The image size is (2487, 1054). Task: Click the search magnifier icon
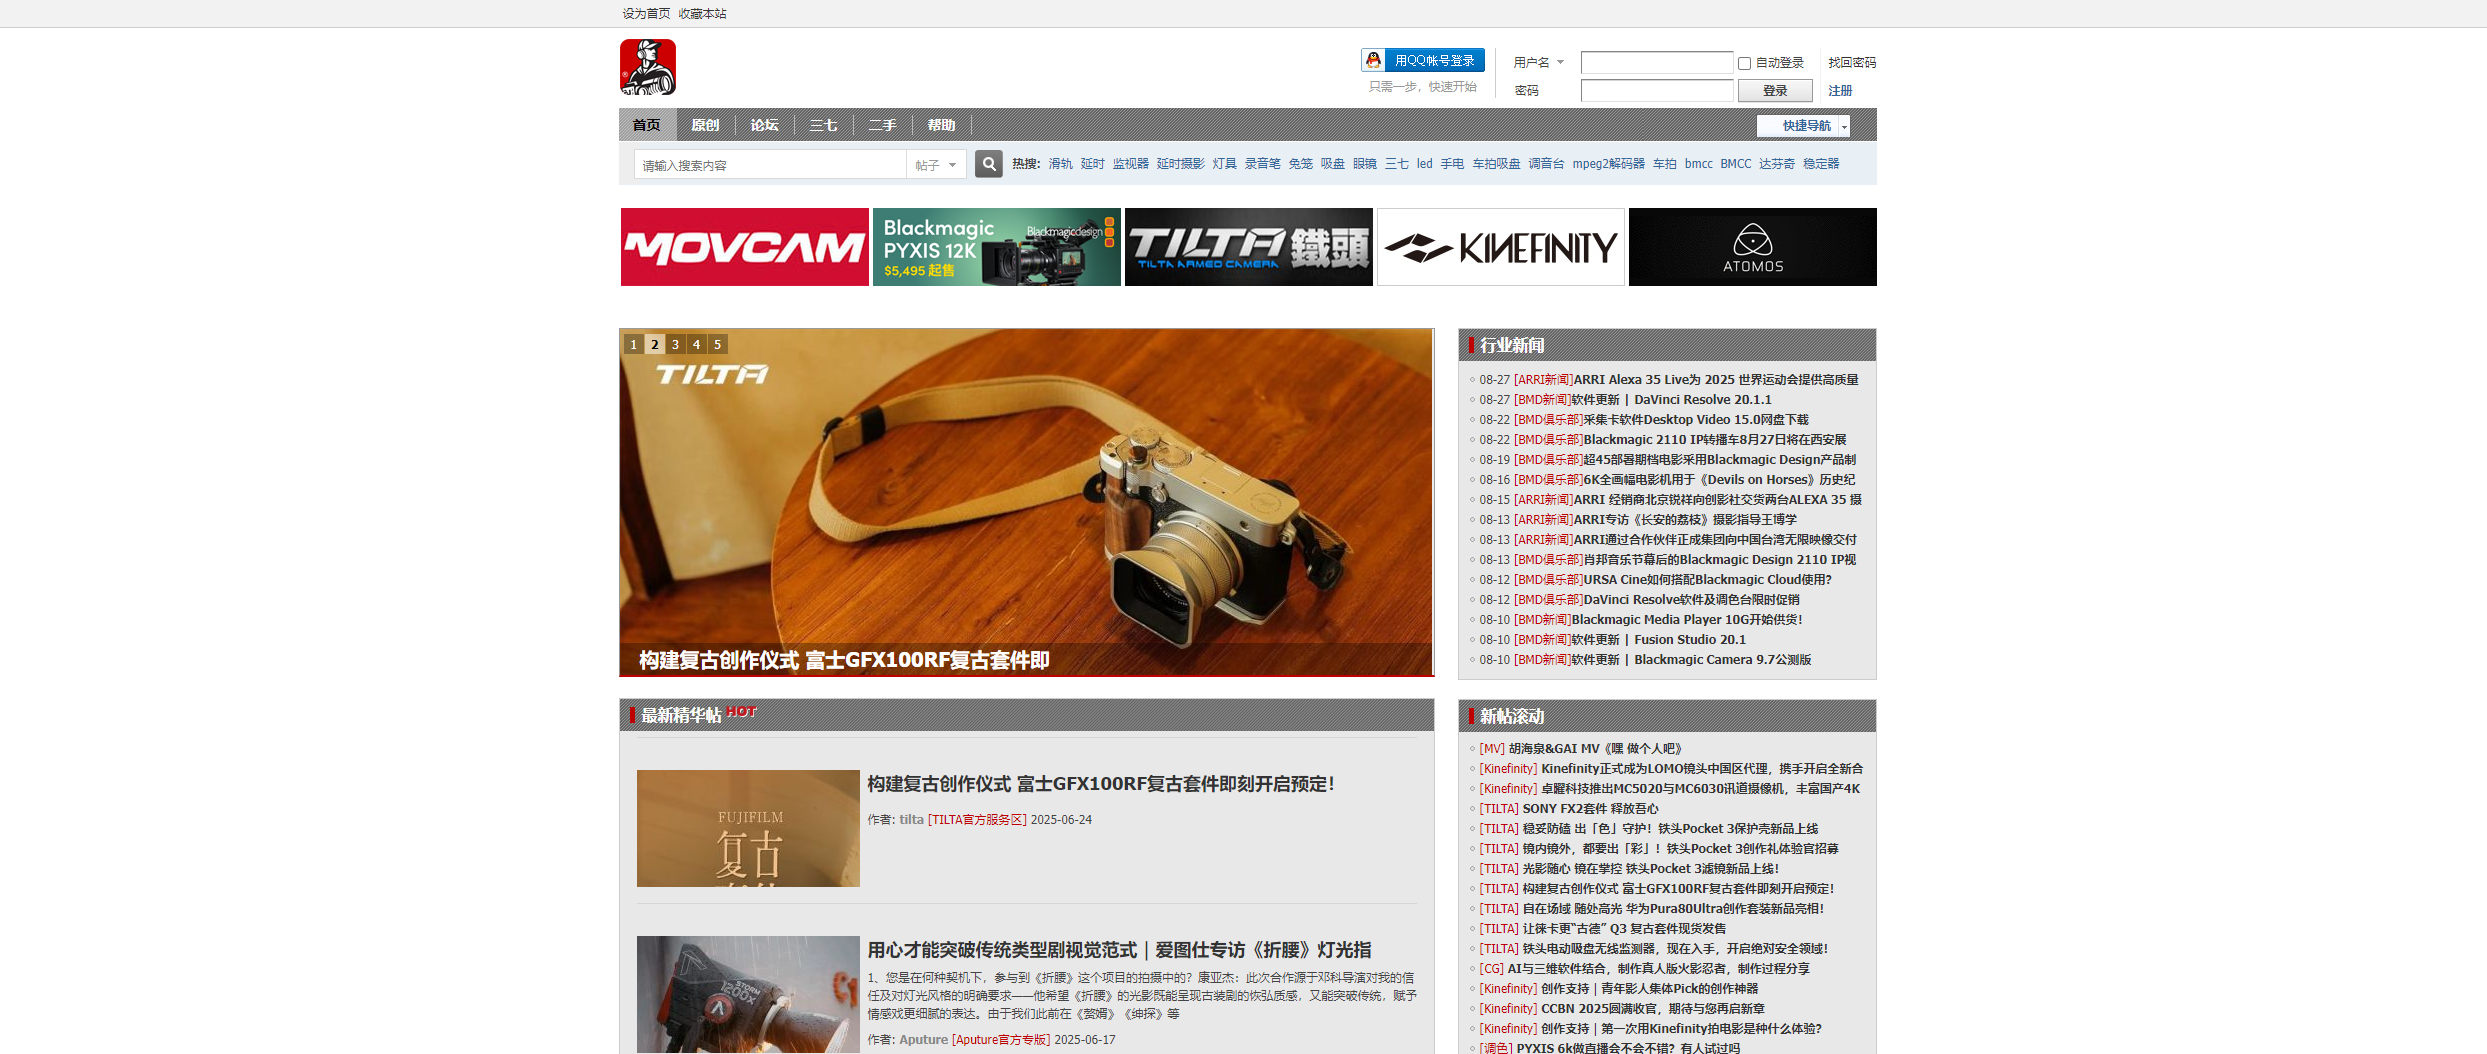[x=988, y=164]
